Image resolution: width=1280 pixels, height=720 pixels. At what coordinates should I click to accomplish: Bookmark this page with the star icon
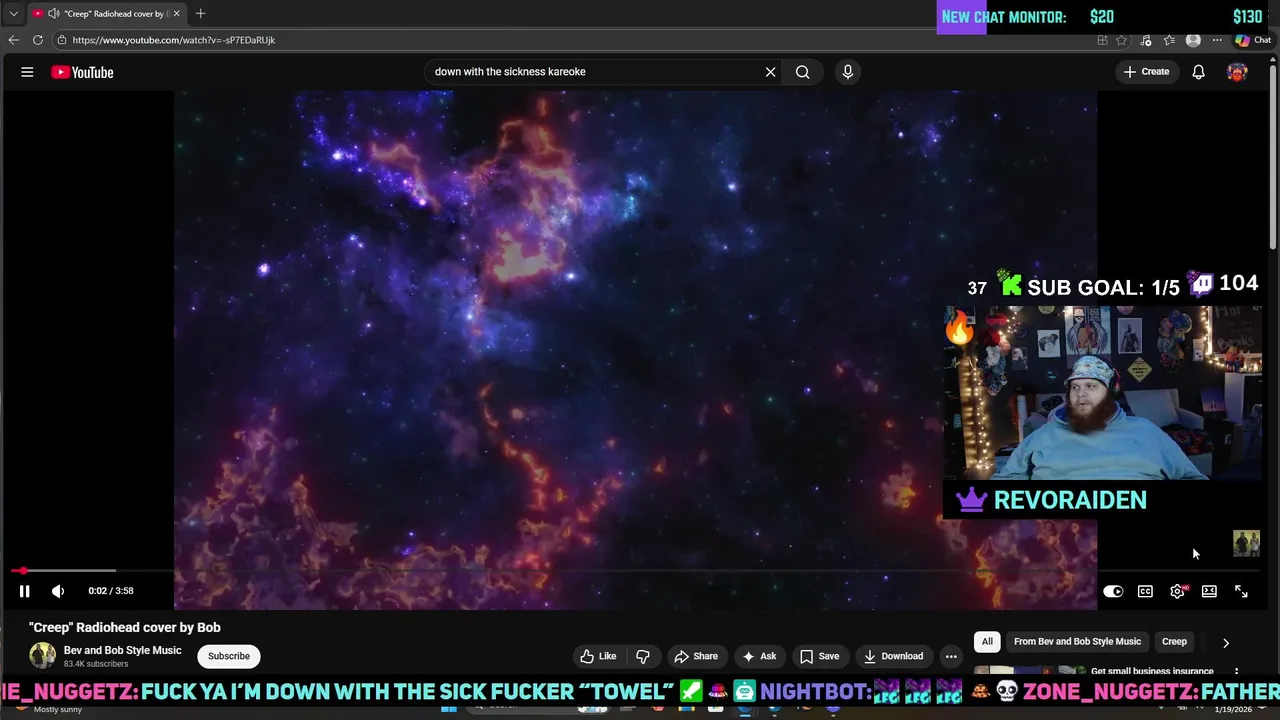[1121, 40]
